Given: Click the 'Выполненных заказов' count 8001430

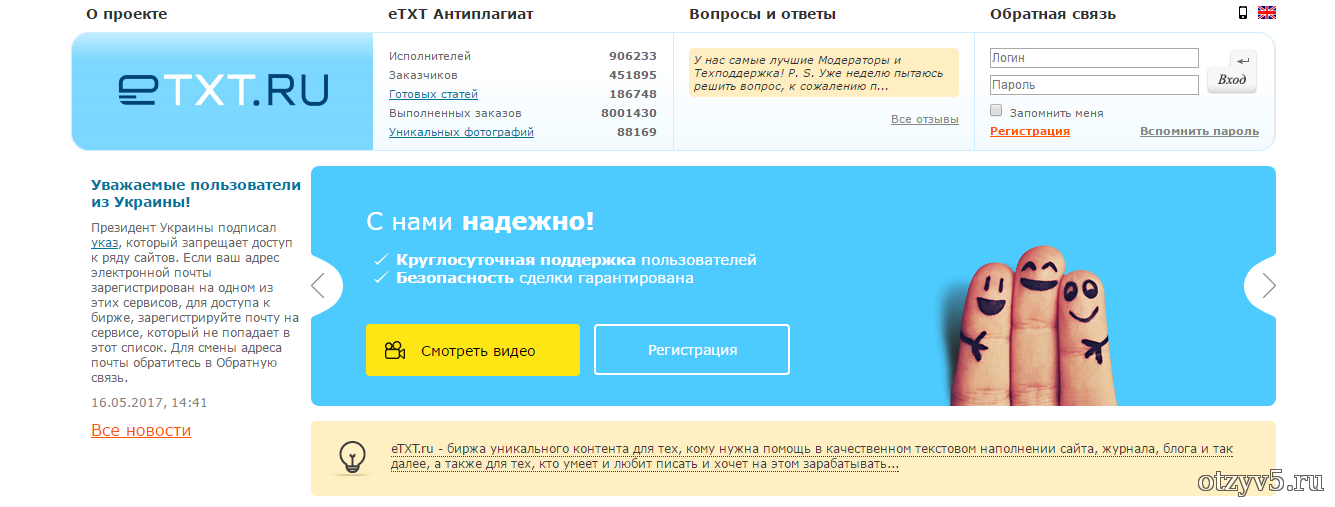Looking at the screenshot, I should coord(629,113).
